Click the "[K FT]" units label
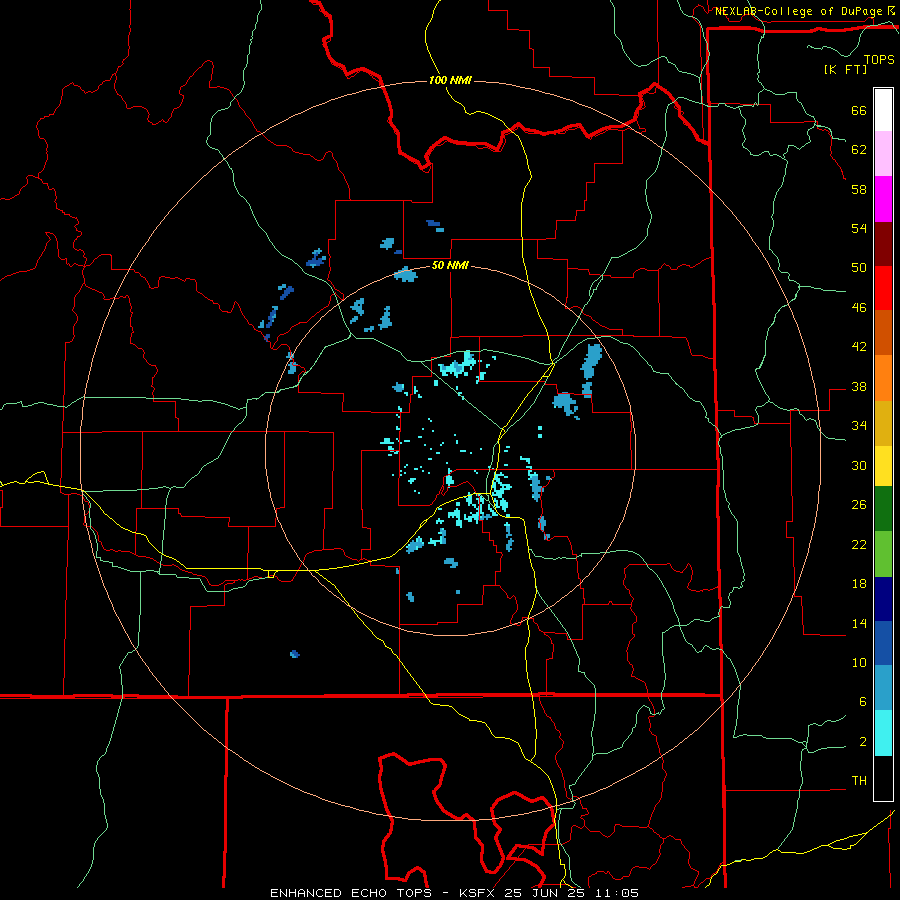Image resolution: width=900 pixels, height=900 pixels. click(x=845, y=69)
